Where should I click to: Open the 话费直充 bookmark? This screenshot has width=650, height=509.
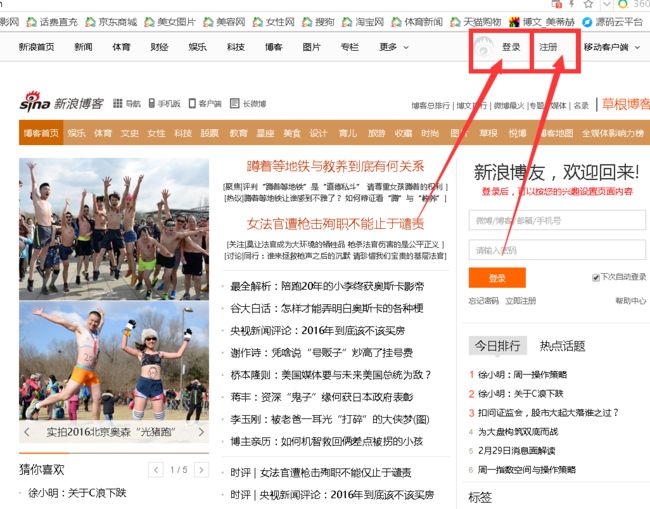[x=52, y=22]
